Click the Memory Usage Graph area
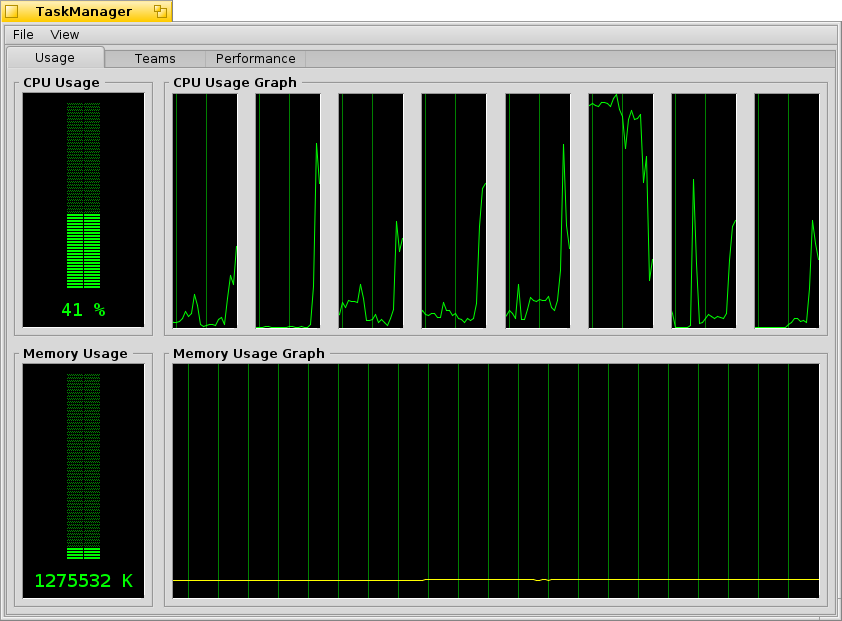The height and width of the screenshot is (621, 842). [x=496, y=481]
